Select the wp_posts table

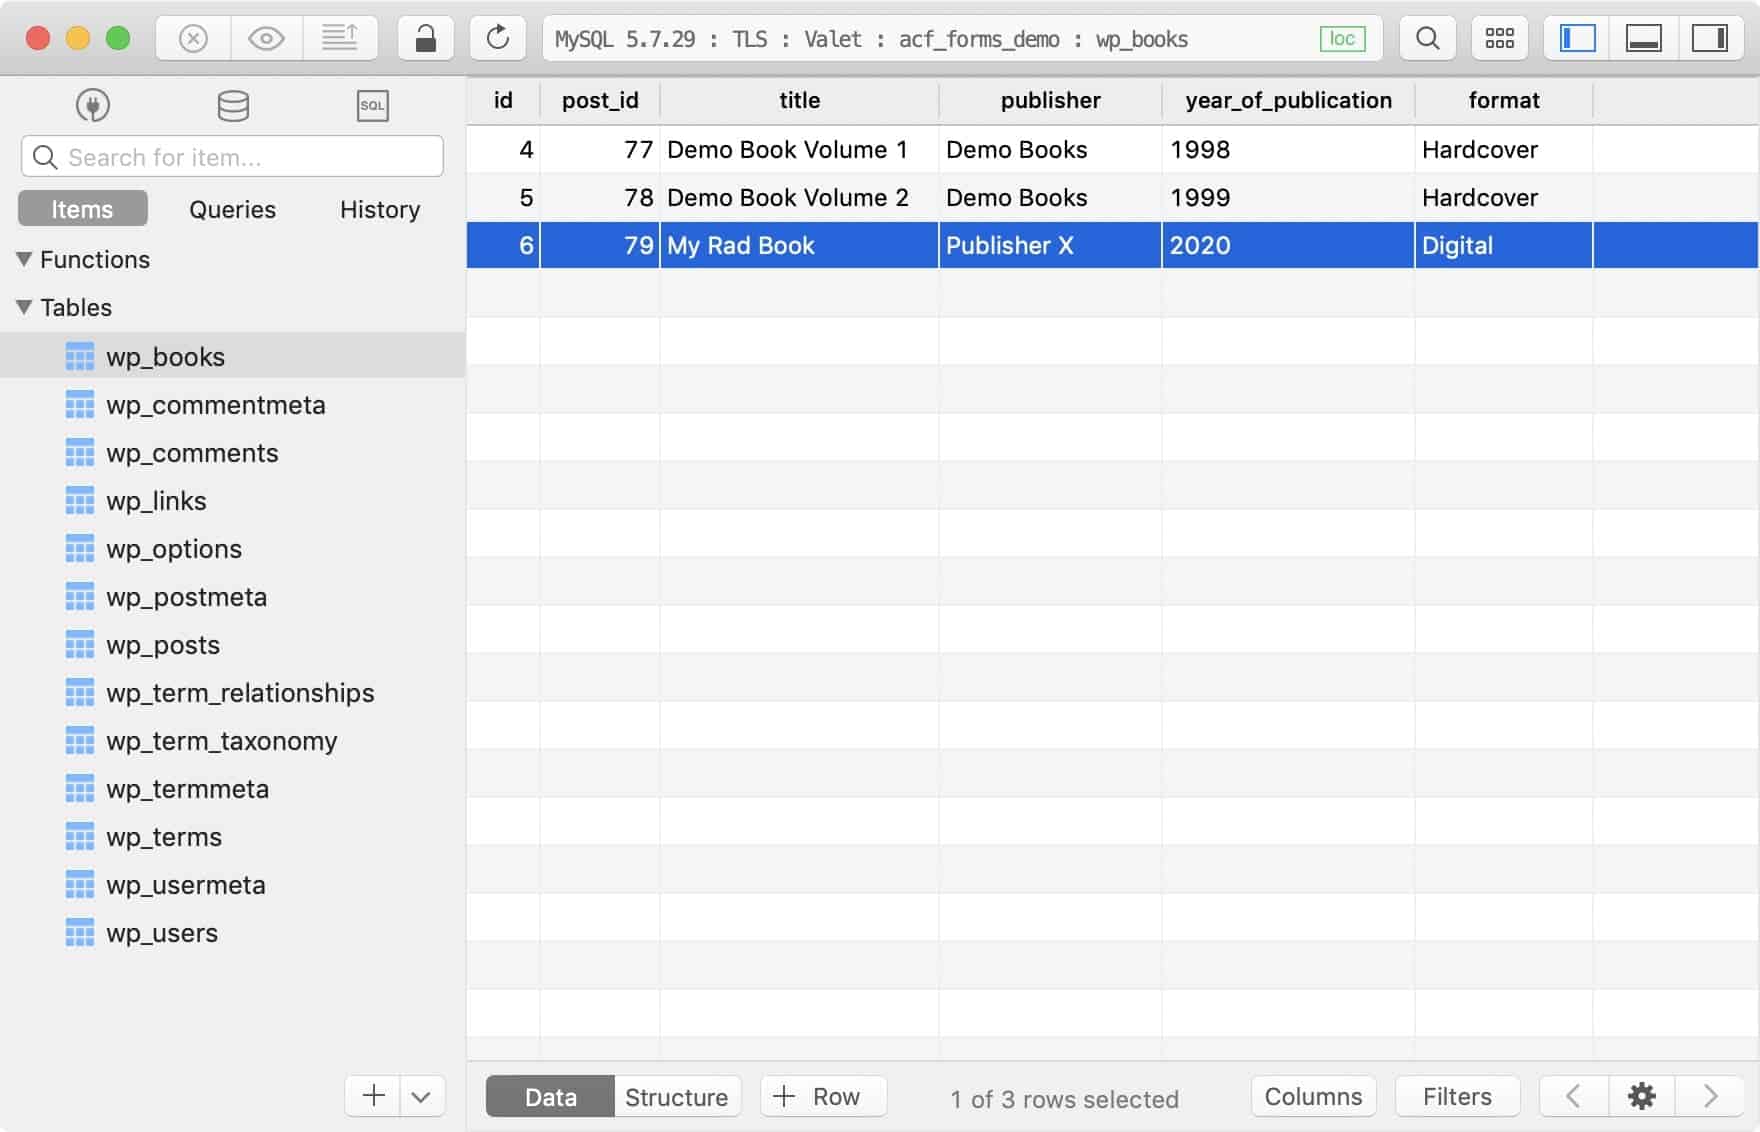tap(163, 646)
